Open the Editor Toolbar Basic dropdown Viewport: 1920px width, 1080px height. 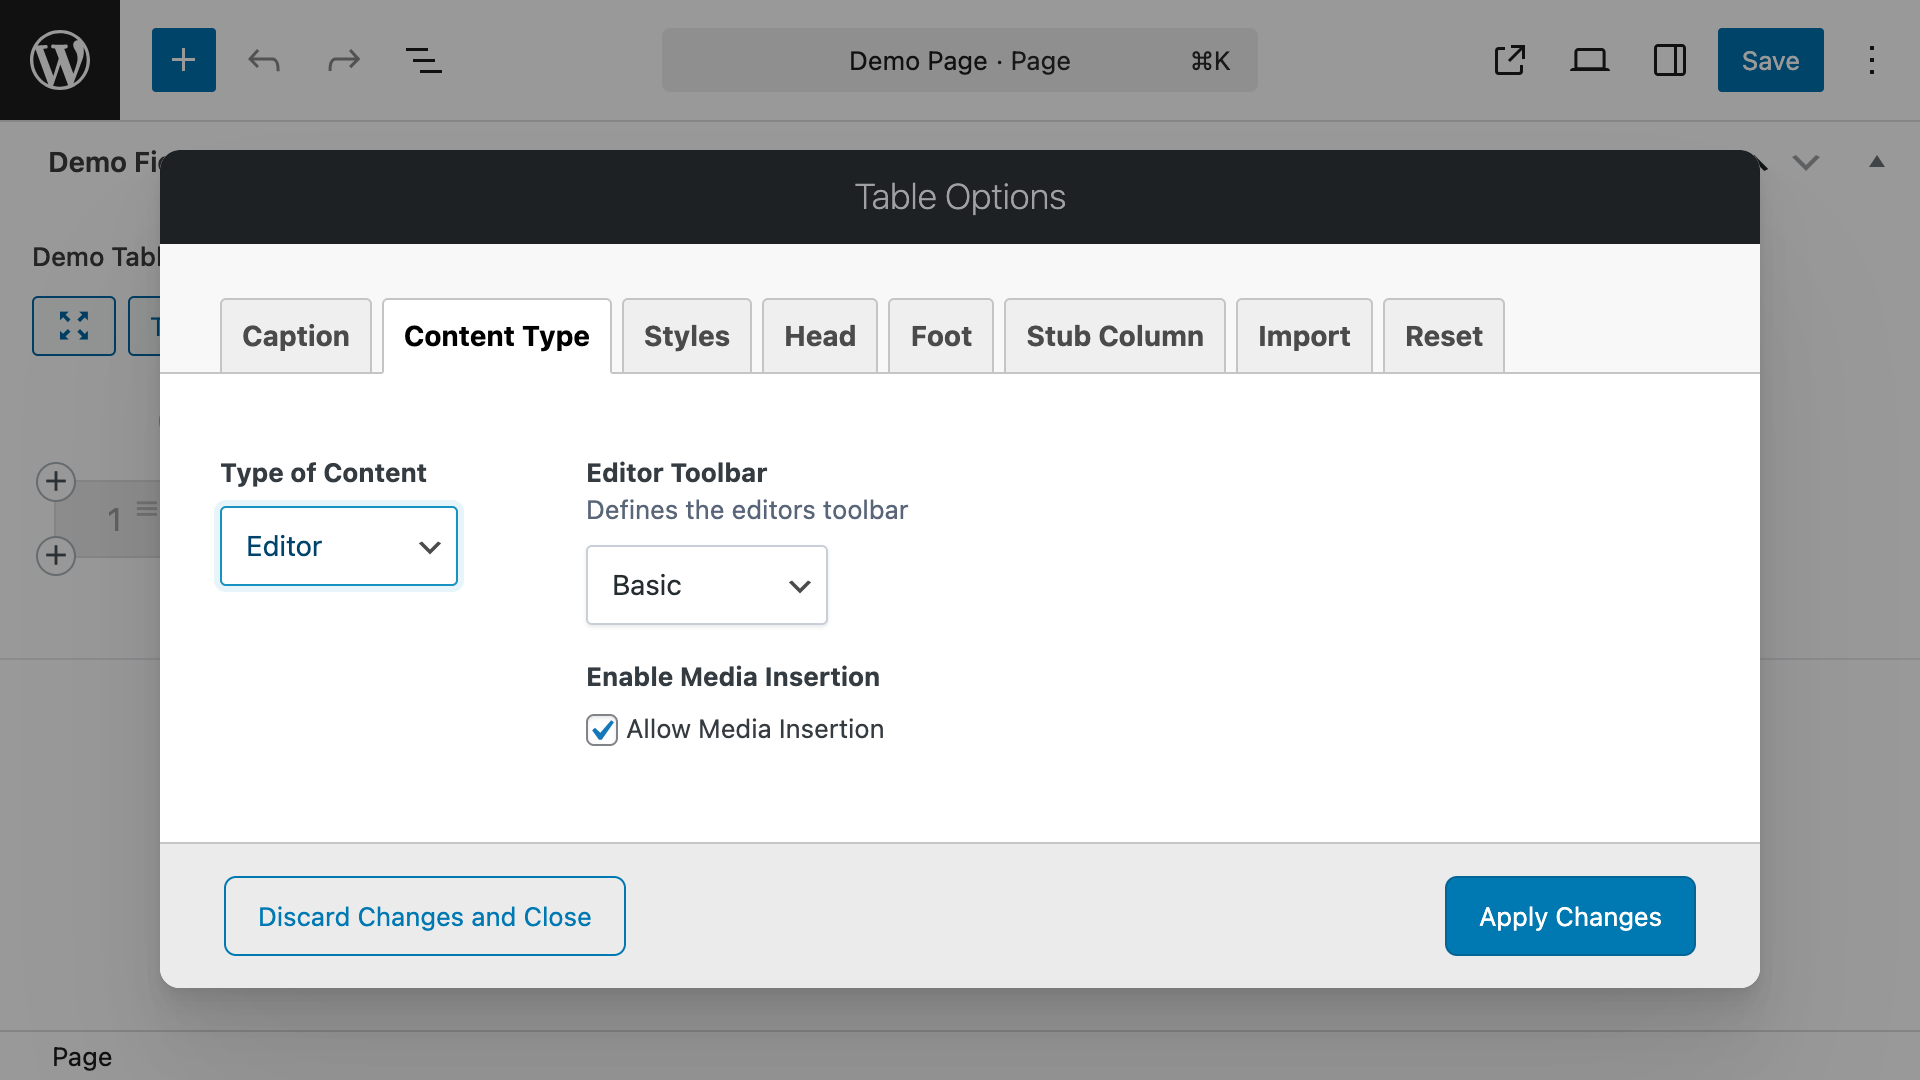click(x=706, y=585)
